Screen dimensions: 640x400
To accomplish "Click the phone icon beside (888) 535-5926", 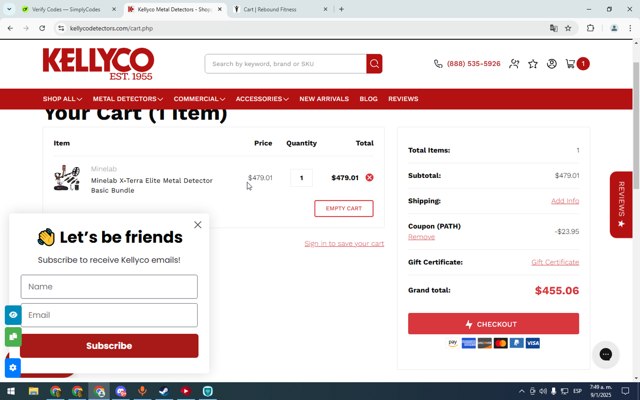I will (x=438, y=64).
